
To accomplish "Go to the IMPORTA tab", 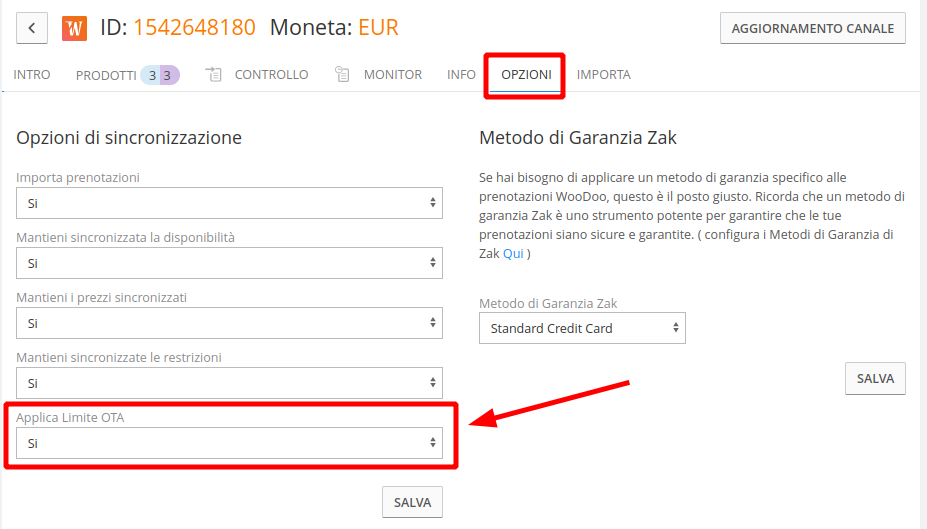I will (604, 74).
